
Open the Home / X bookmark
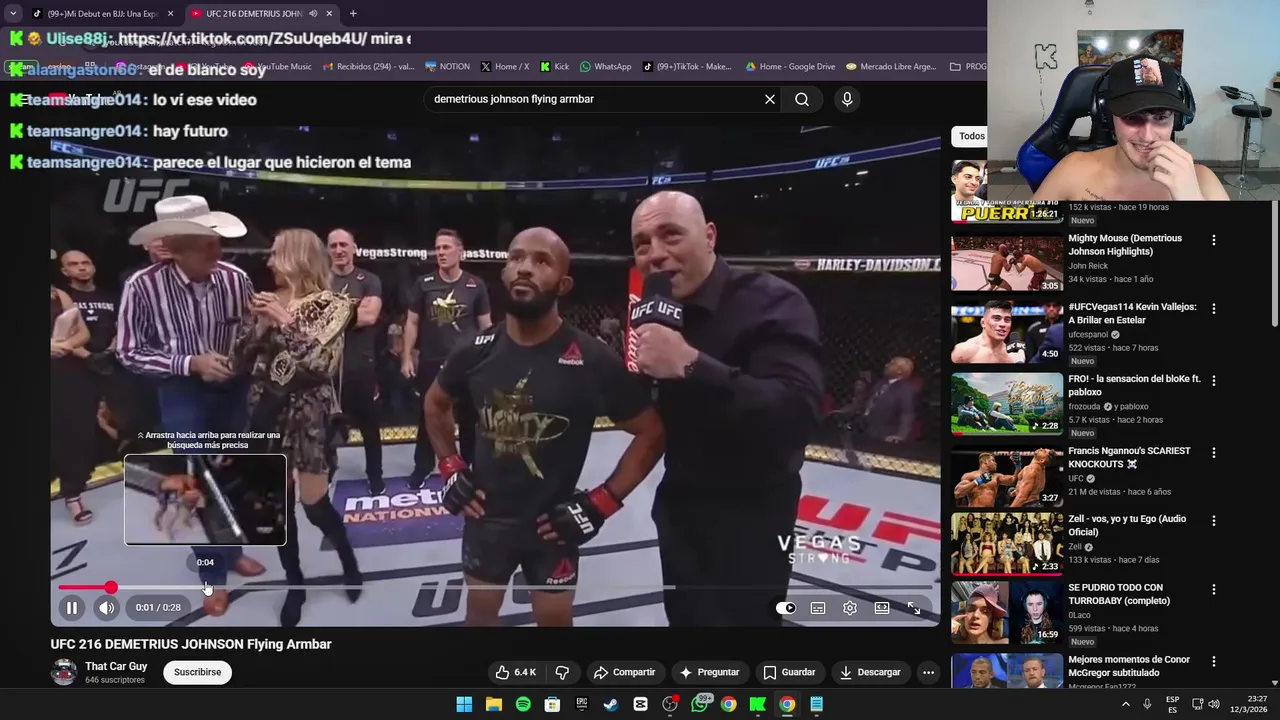pyautogui.click(x=504, y=66)
